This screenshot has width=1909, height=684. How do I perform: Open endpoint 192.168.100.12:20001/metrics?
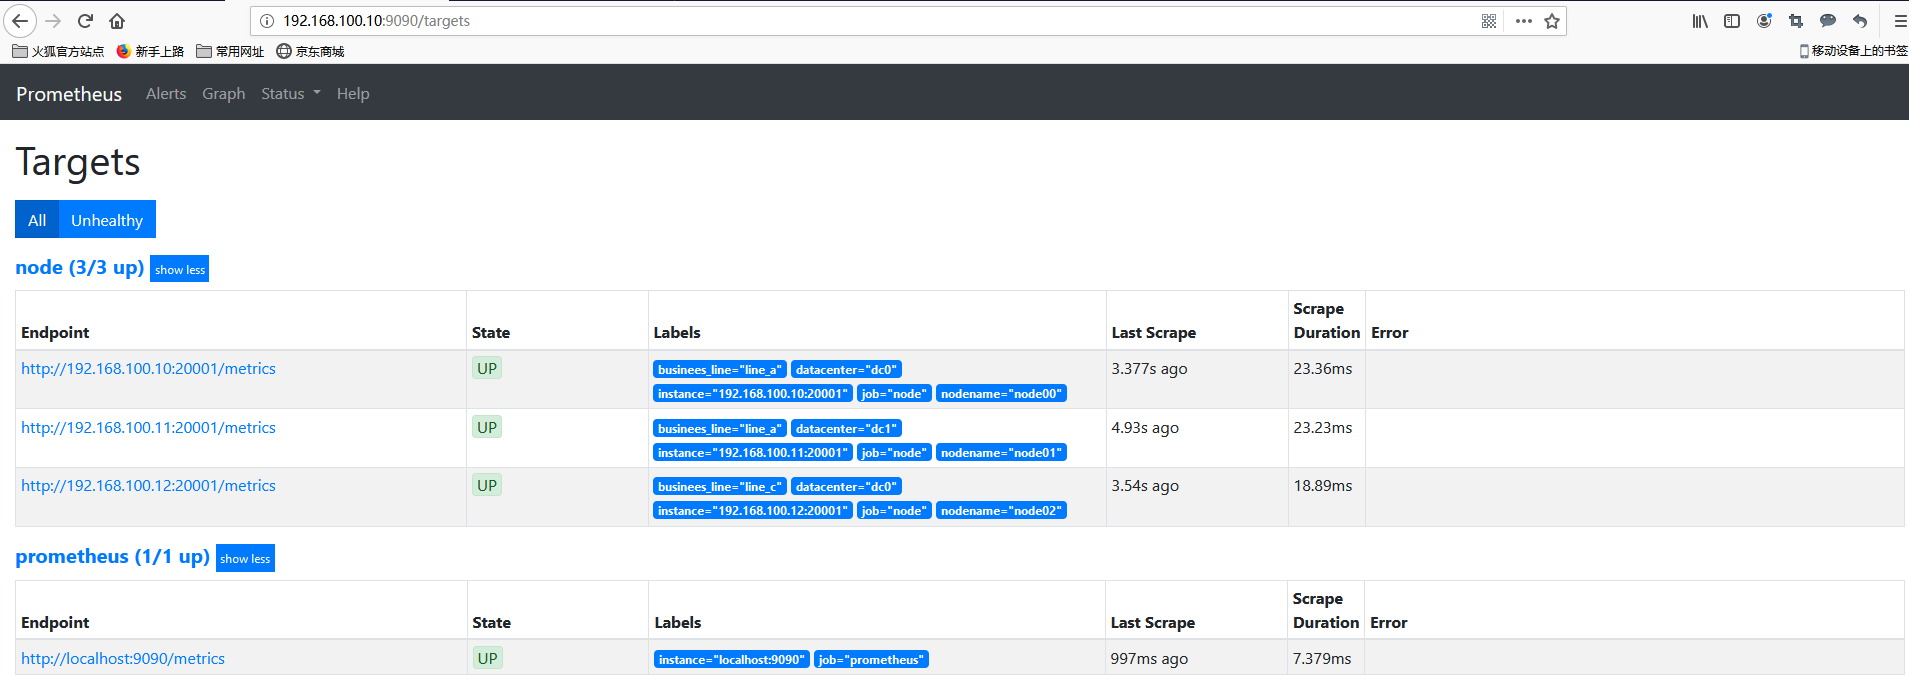[x=148, y=486]
